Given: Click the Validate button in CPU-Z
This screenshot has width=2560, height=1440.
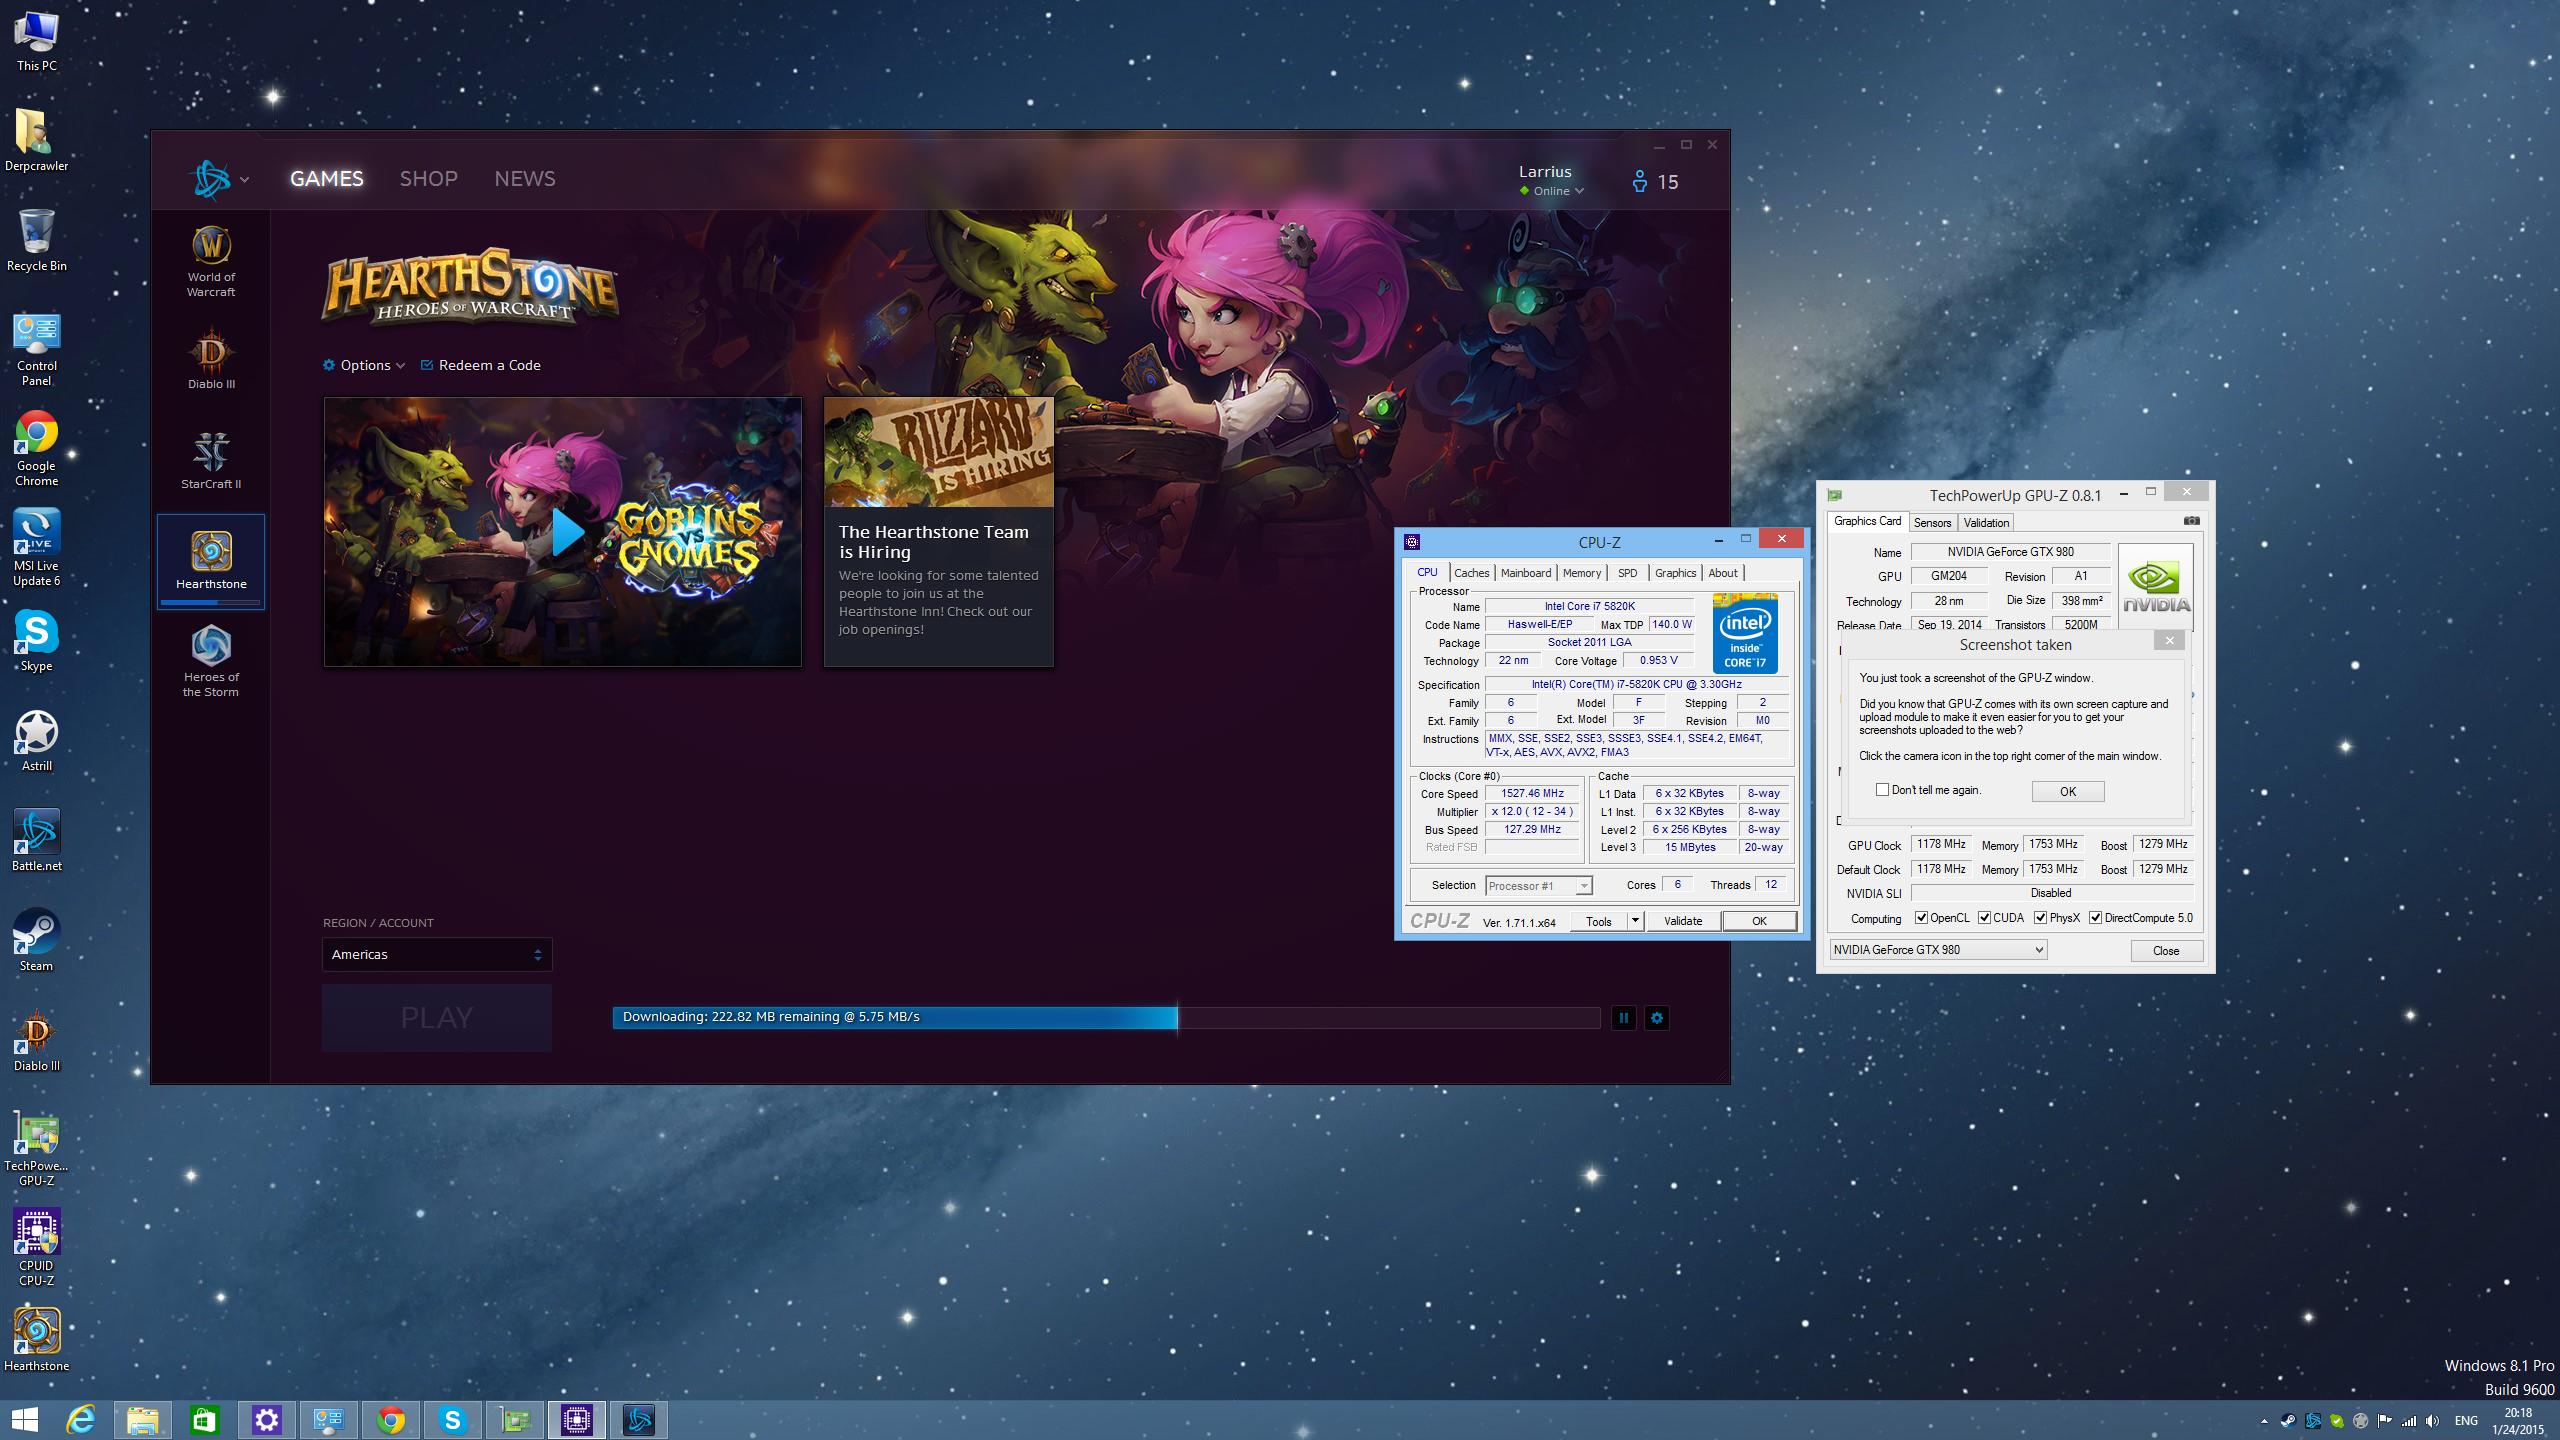Looking at the screenshot, I should 1683,921.
